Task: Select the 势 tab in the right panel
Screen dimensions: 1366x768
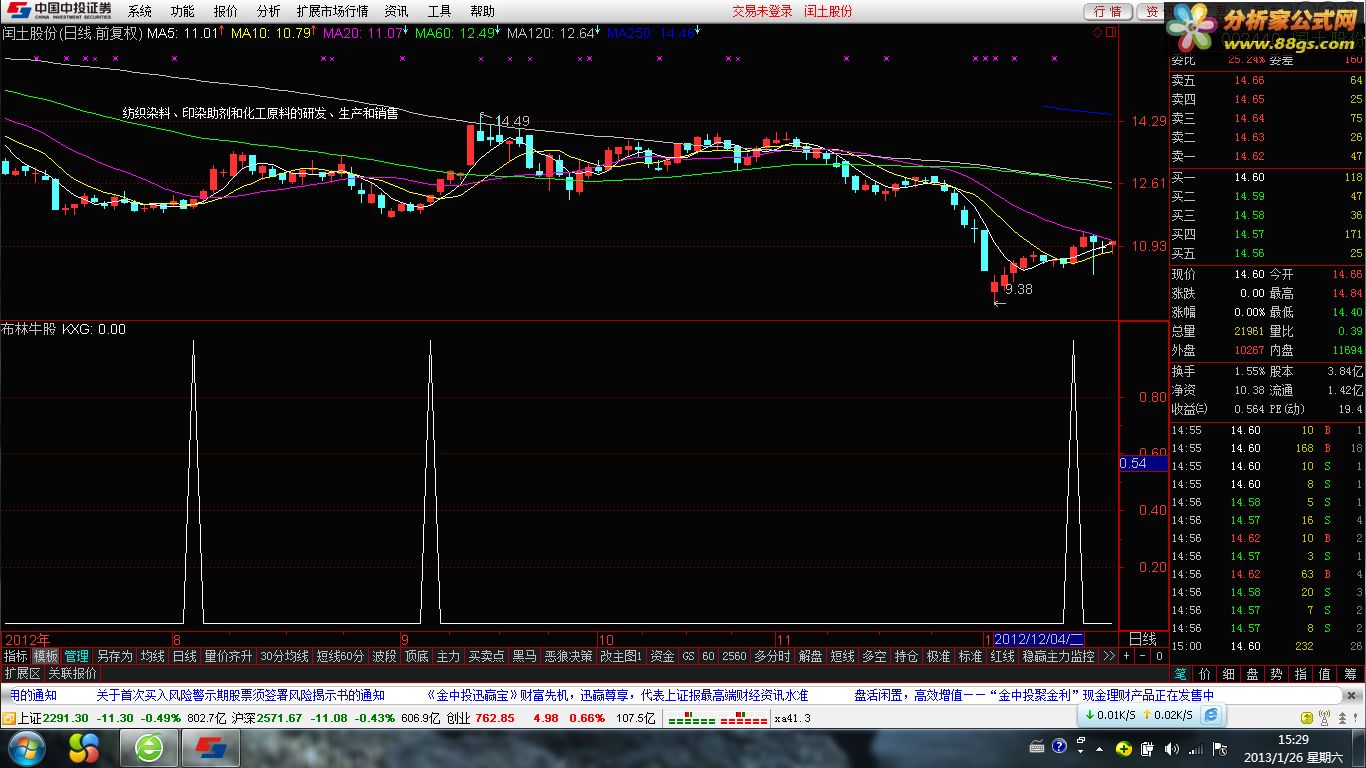Action: tap(1276, 674)
